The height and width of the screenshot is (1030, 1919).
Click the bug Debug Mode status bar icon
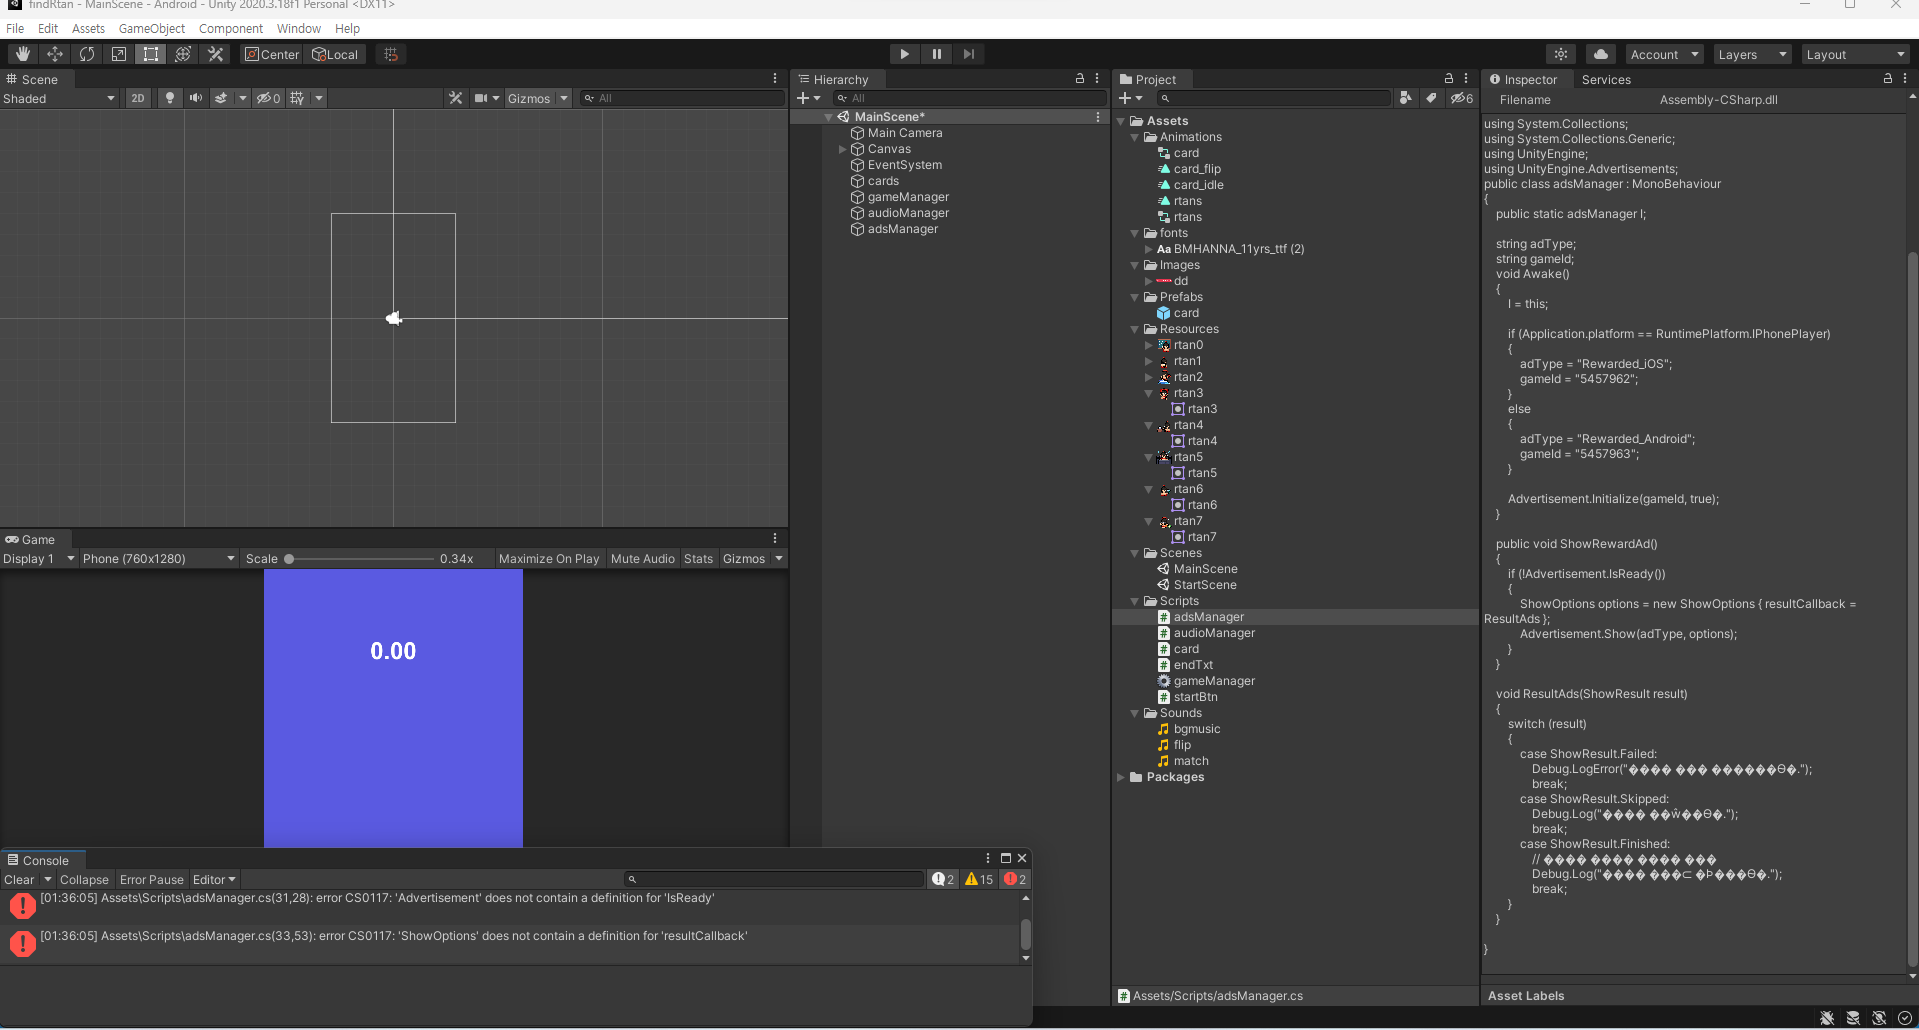coord(1827,1018)
